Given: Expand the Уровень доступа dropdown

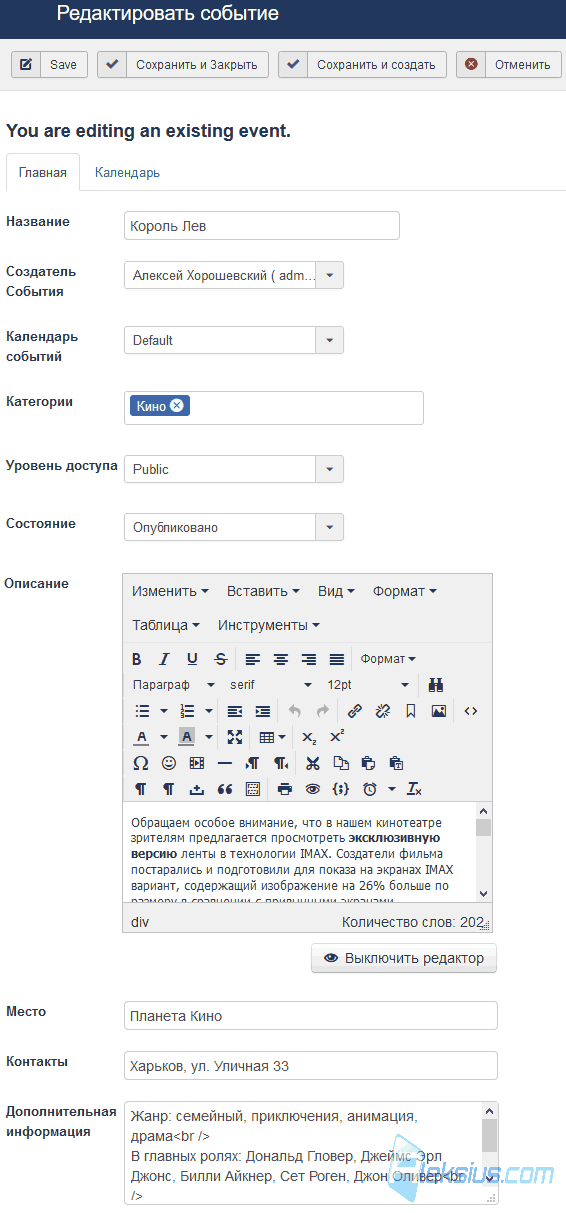Looking at the screenshot, I should [329, 469].
